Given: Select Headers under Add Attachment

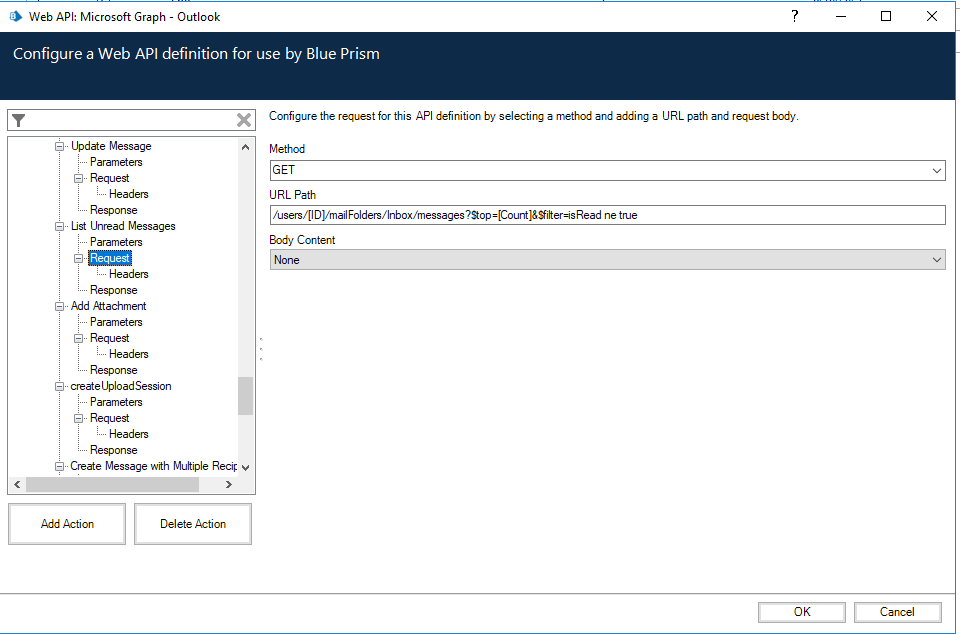Looking at the screenshot, I should coord(129,354).
